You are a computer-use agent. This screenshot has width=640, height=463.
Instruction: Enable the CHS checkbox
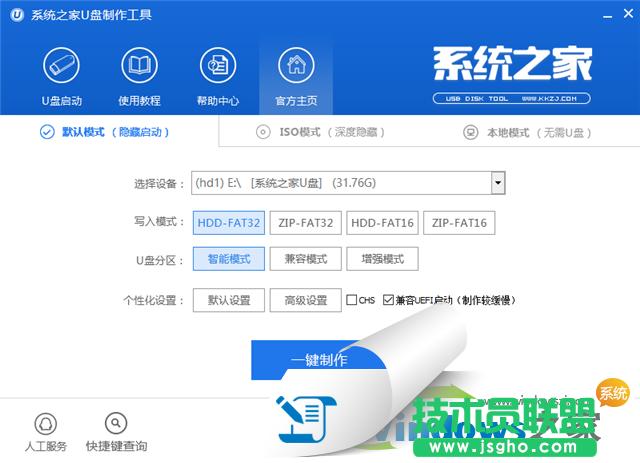click(x=352, y=300)
